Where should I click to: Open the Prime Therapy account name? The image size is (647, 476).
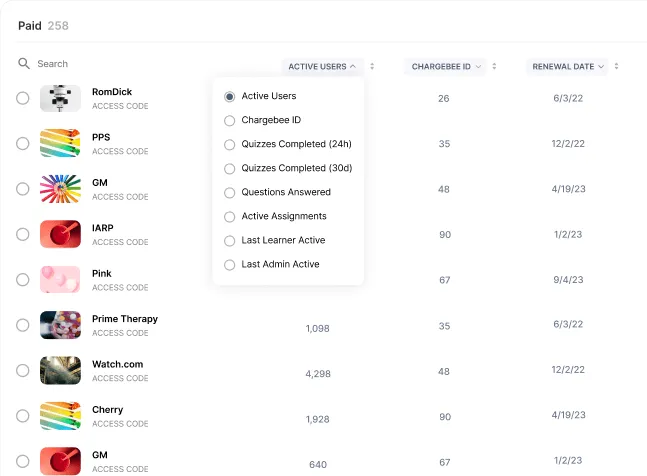pyautogui.click(x=125, y=319)
